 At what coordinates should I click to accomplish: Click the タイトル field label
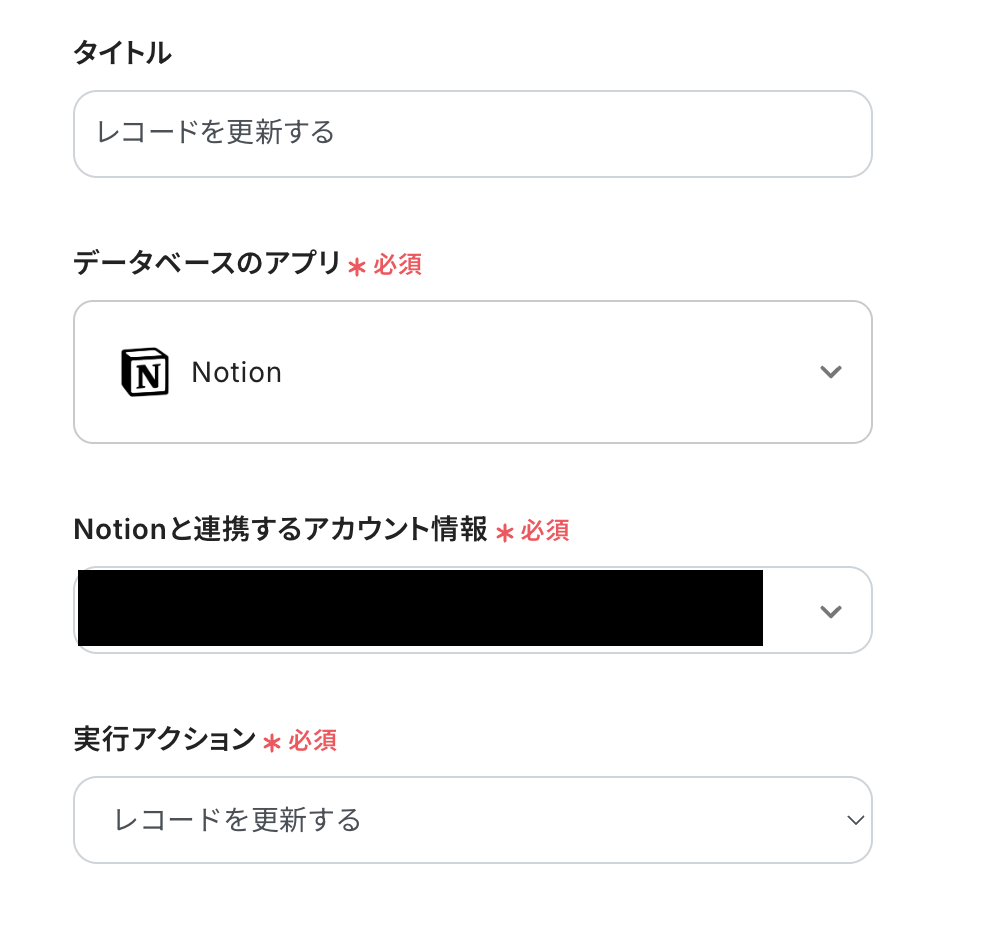pyautogui.click(x=122, y=53)
